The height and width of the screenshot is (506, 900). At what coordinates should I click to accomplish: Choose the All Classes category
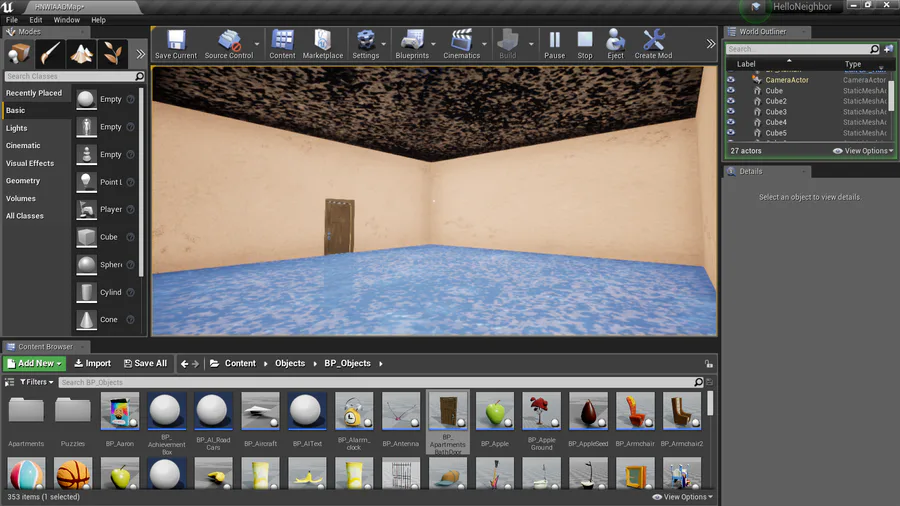coord(36,216)
